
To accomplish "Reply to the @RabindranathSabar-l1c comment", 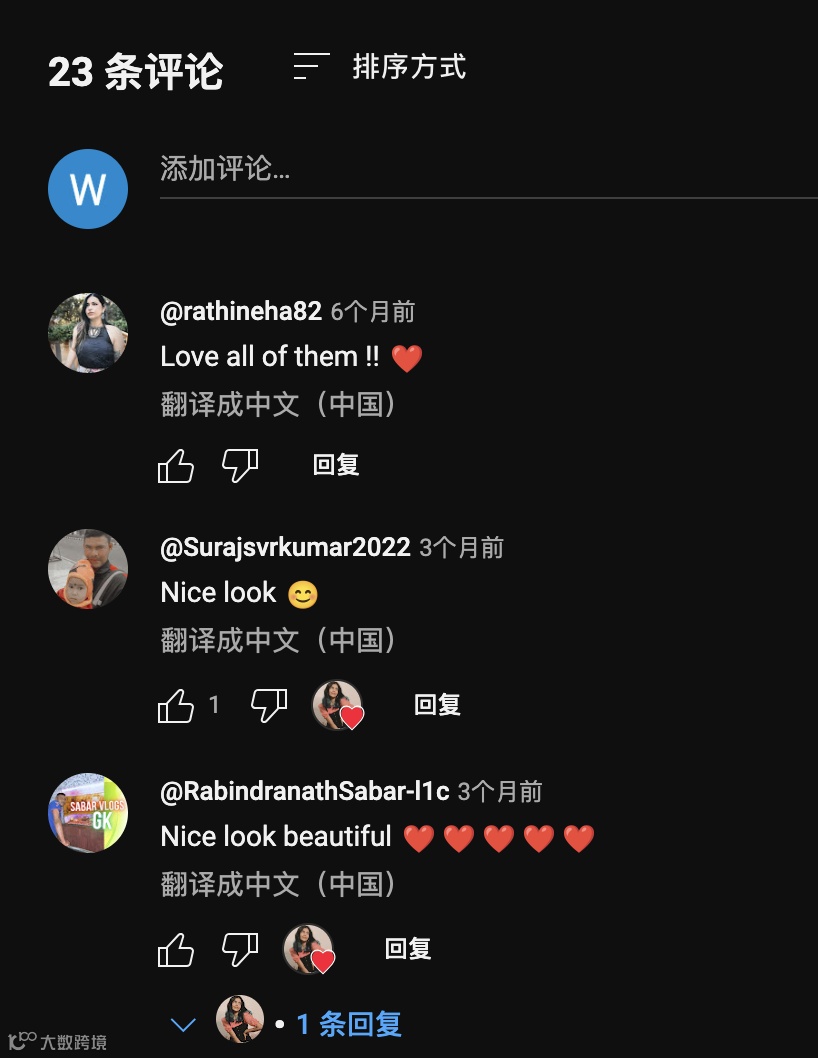I will coord(408,949).
